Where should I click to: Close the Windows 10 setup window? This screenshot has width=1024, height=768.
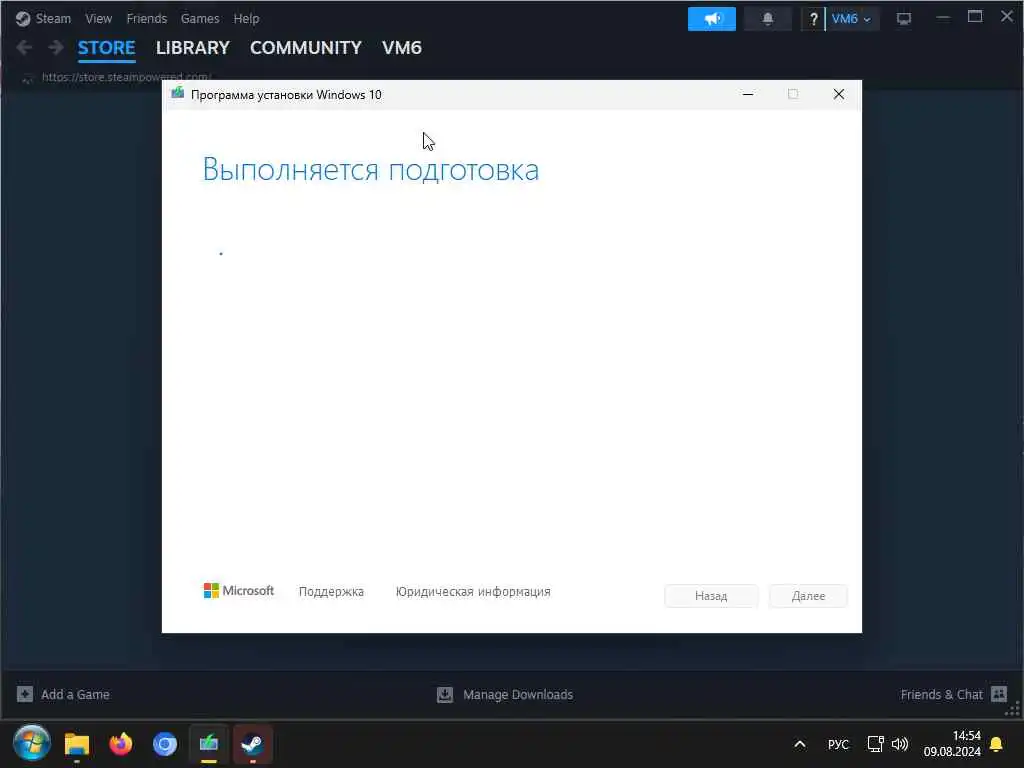[839, 94]
